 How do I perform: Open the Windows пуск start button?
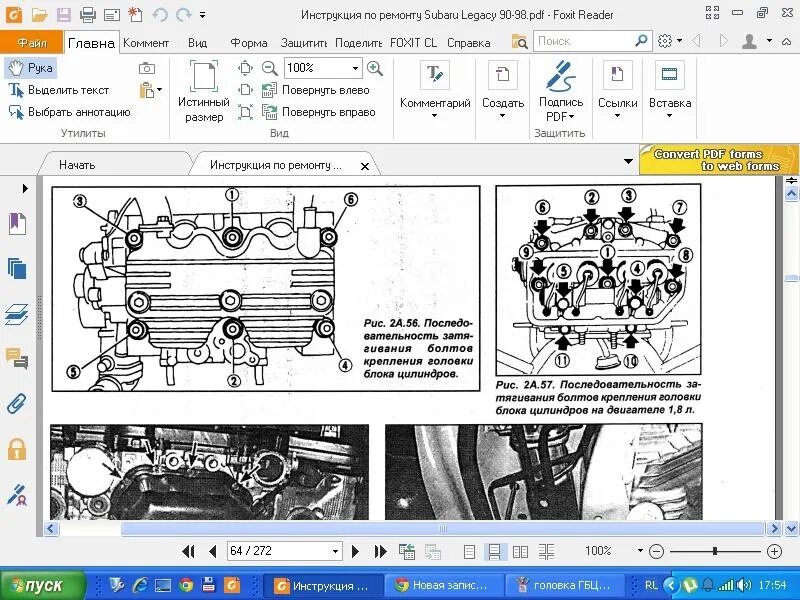pos(43,585)
